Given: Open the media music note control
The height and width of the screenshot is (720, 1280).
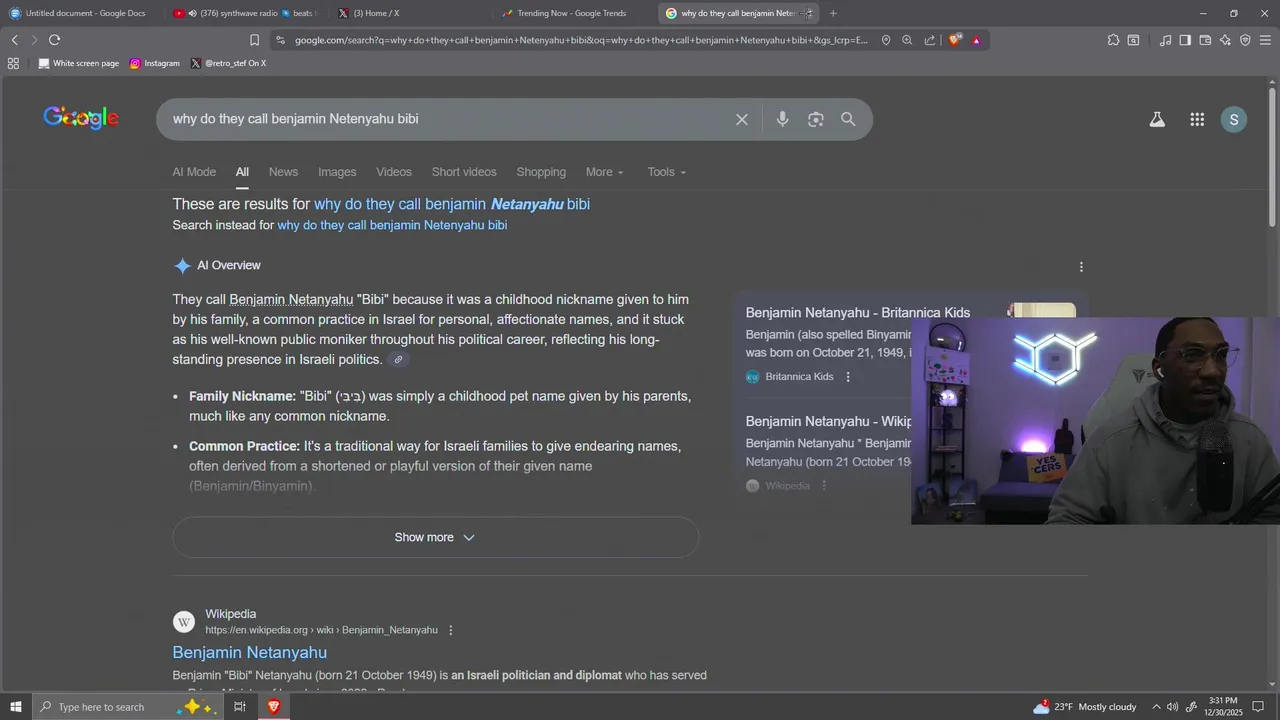Looking at the screenshot, I should point(1165,40).
